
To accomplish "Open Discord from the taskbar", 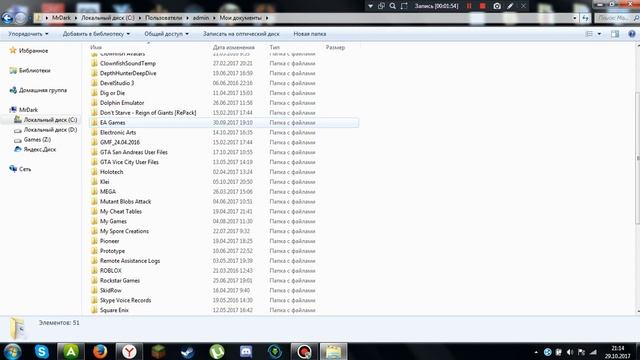I will pyautogui.click(x=246, y=351).
